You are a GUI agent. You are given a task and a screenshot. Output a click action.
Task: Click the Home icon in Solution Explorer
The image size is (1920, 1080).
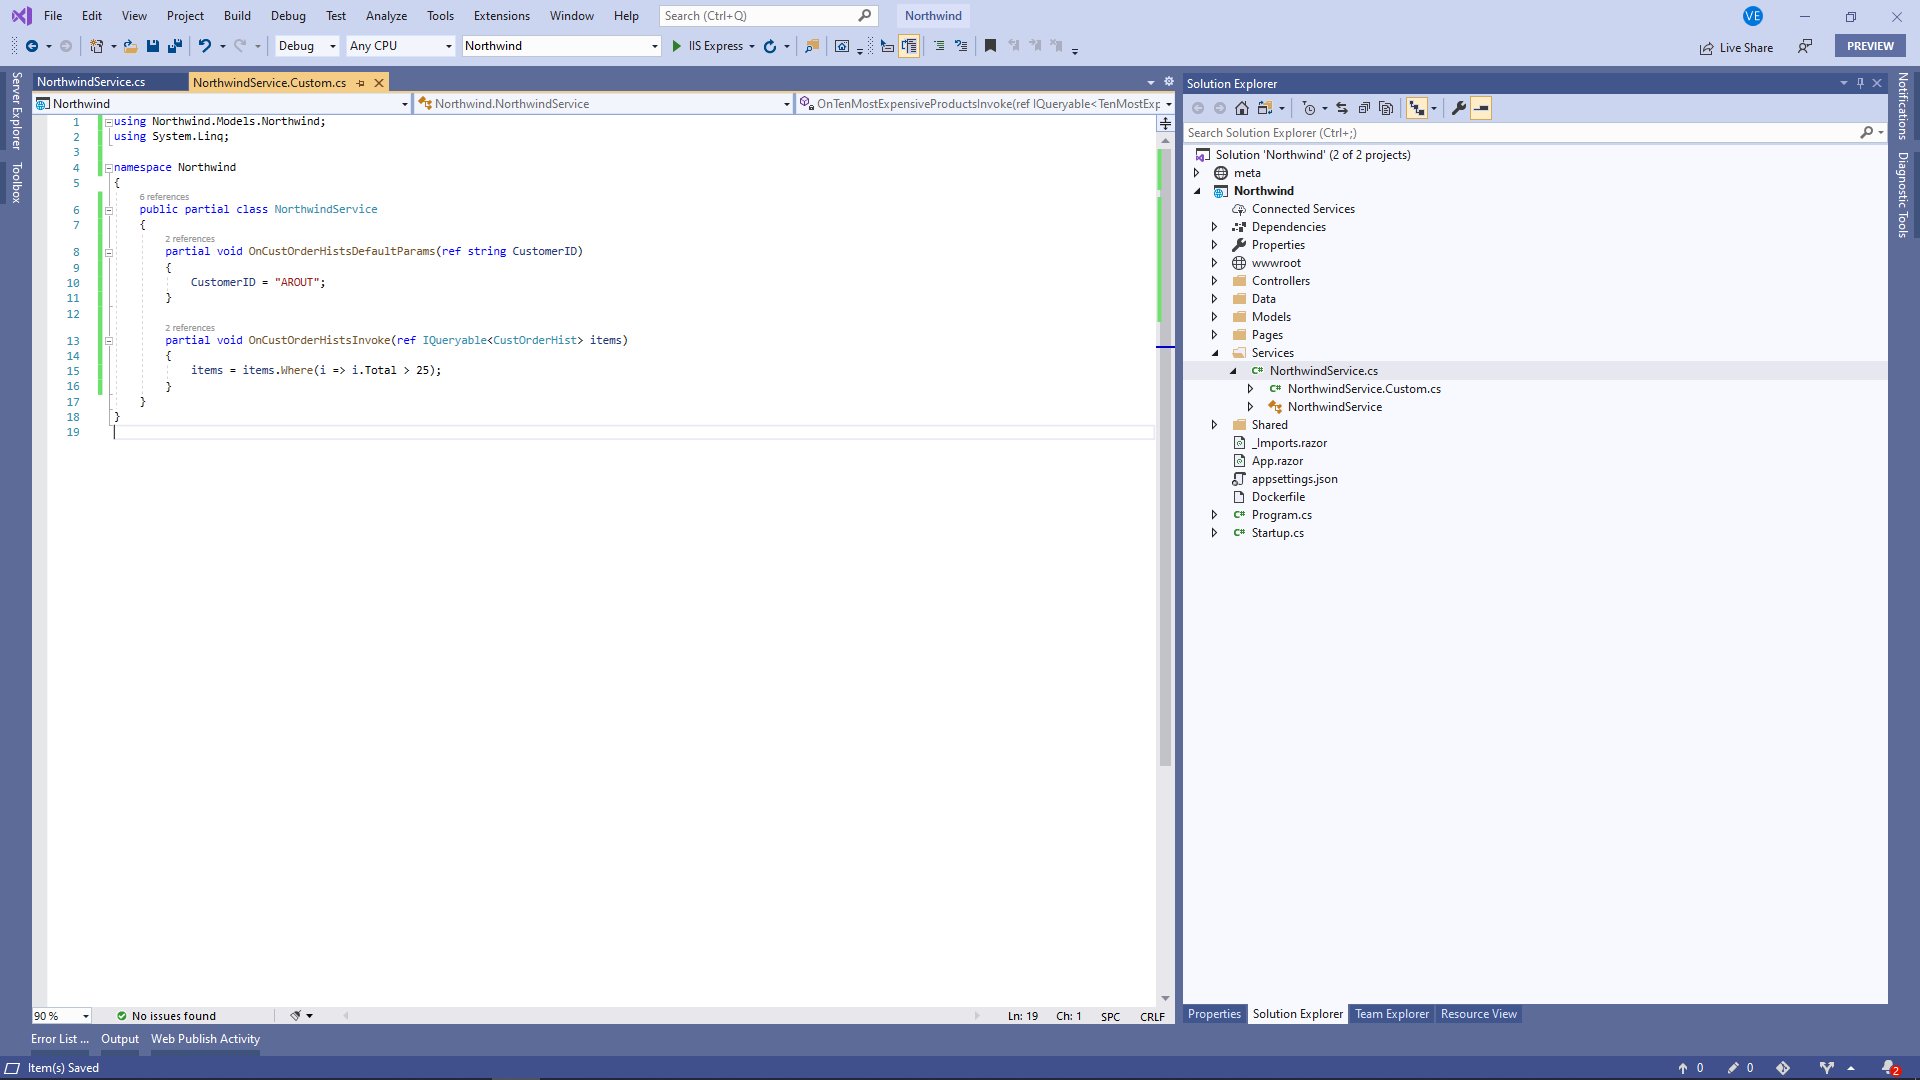1242,108
